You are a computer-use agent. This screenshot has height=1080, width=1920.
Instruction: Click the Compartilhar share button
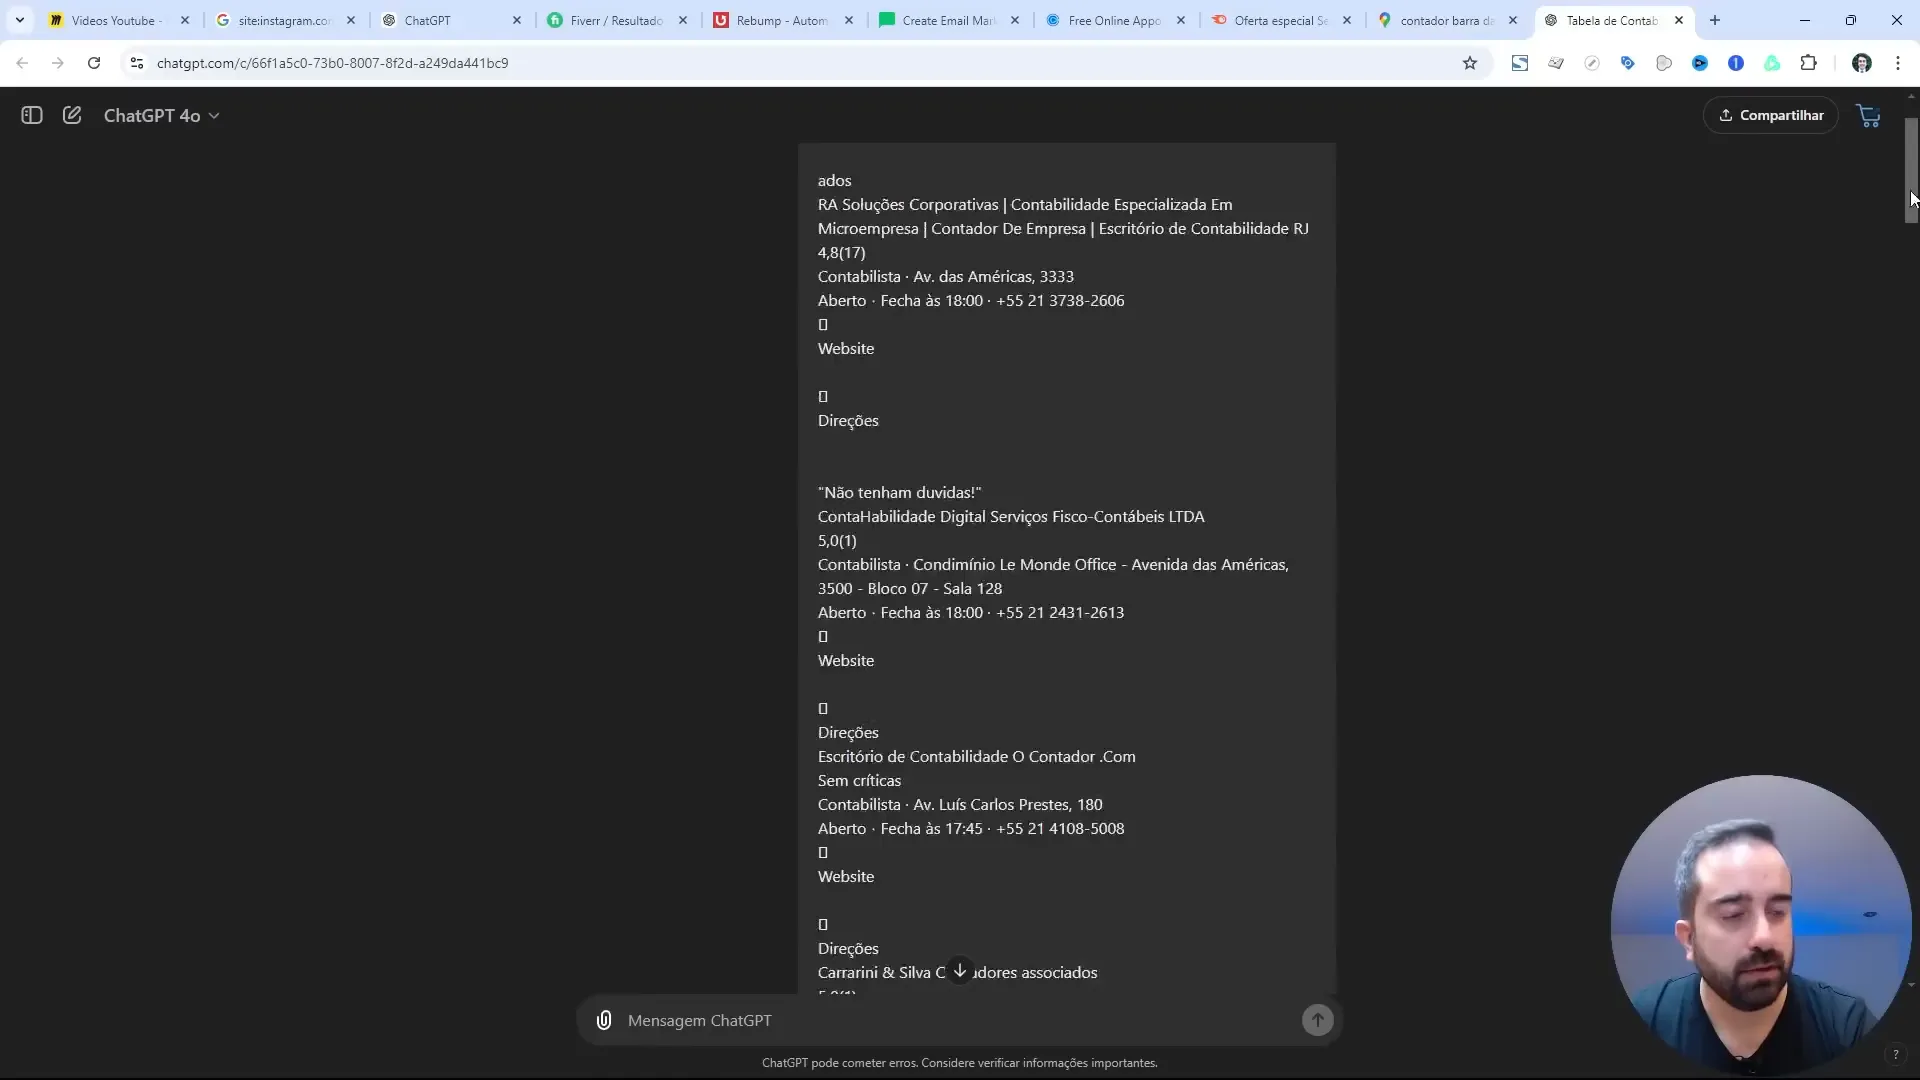pos(1770,115)
